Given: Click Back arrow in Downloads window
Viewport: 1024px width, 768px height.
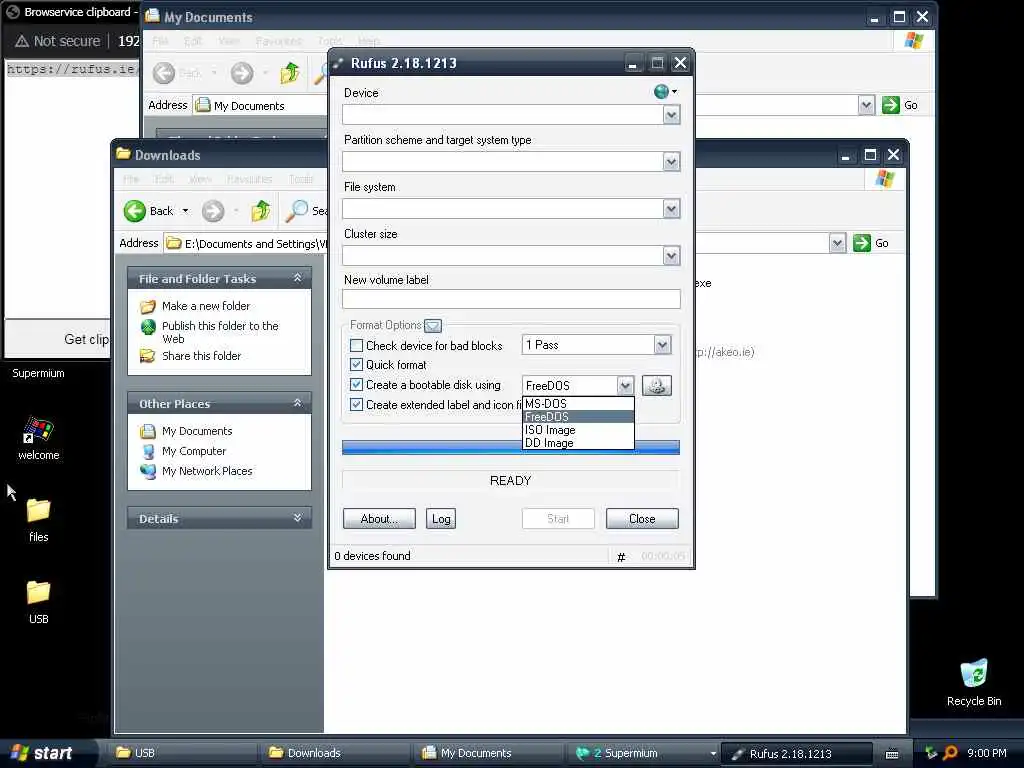Looking at the screenshot, I should click(x=135, y=210).
